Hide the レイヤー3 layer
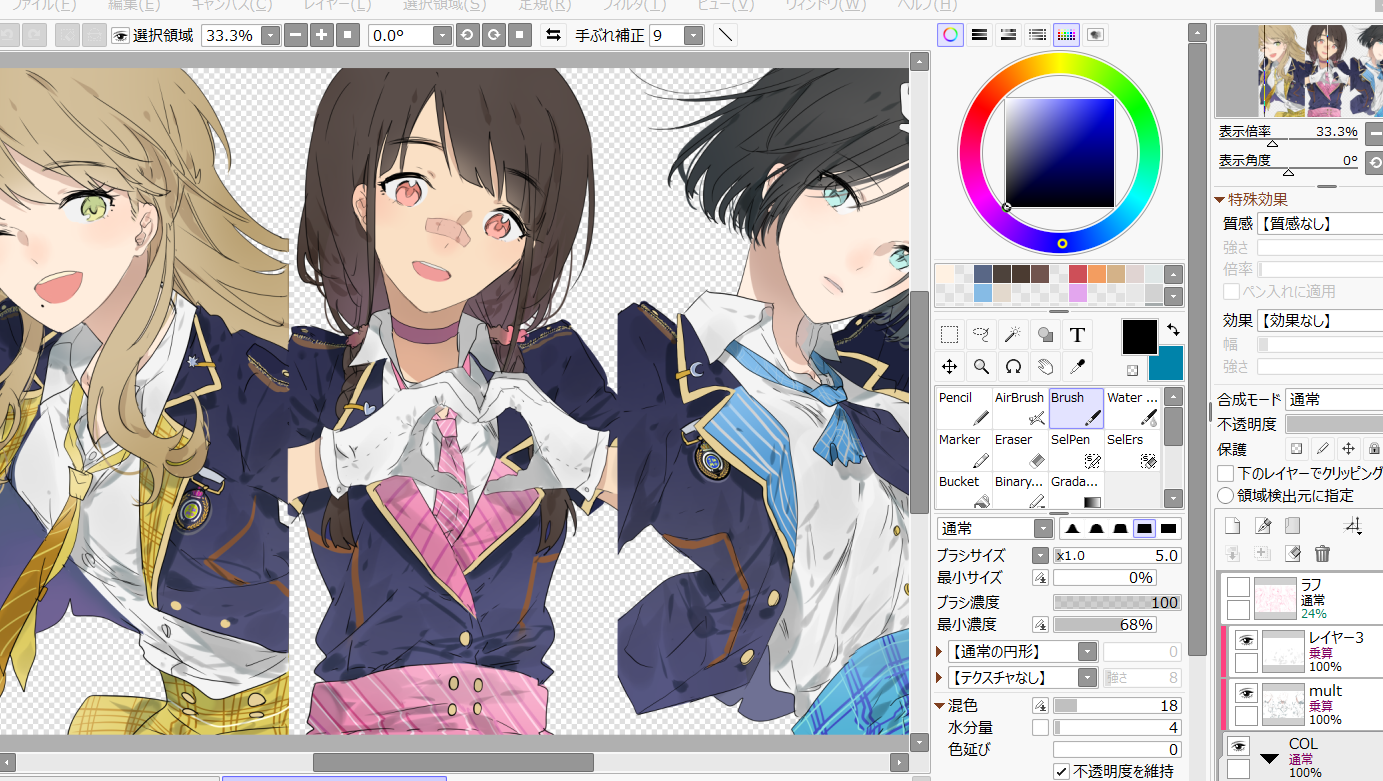This screenshot has height=781, width=1383. coord(1246,640)
